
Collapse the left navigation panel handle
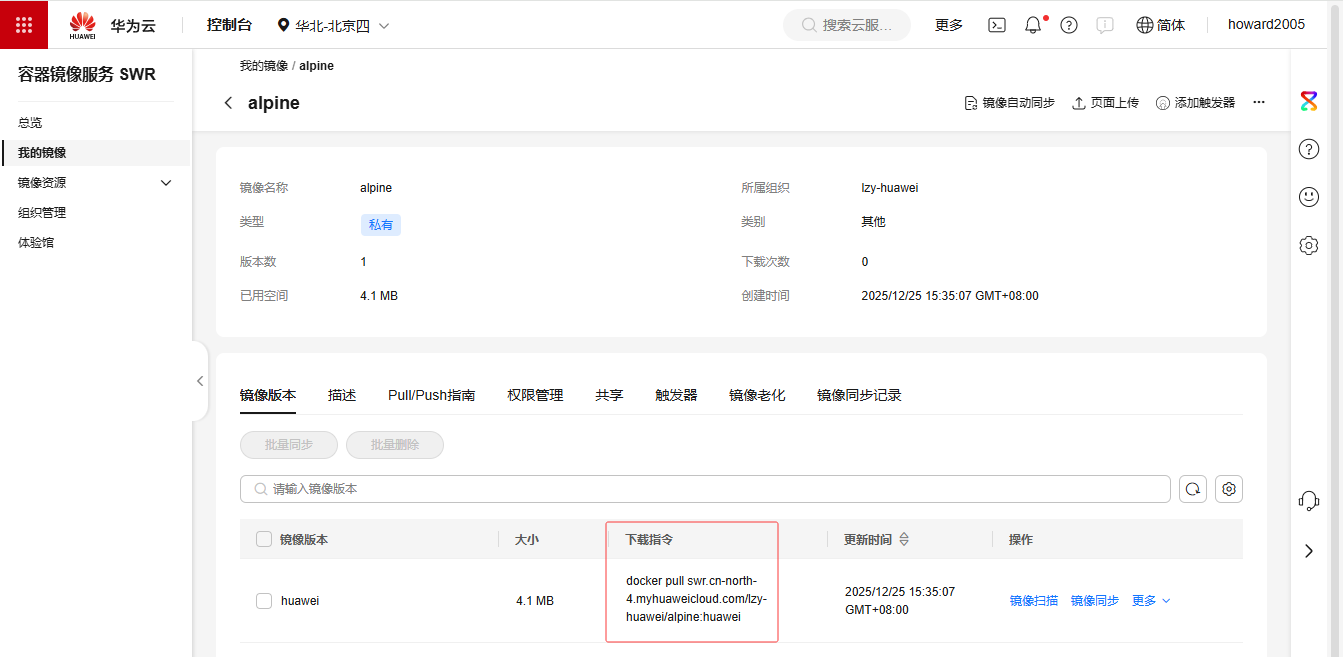pos(200,381)
